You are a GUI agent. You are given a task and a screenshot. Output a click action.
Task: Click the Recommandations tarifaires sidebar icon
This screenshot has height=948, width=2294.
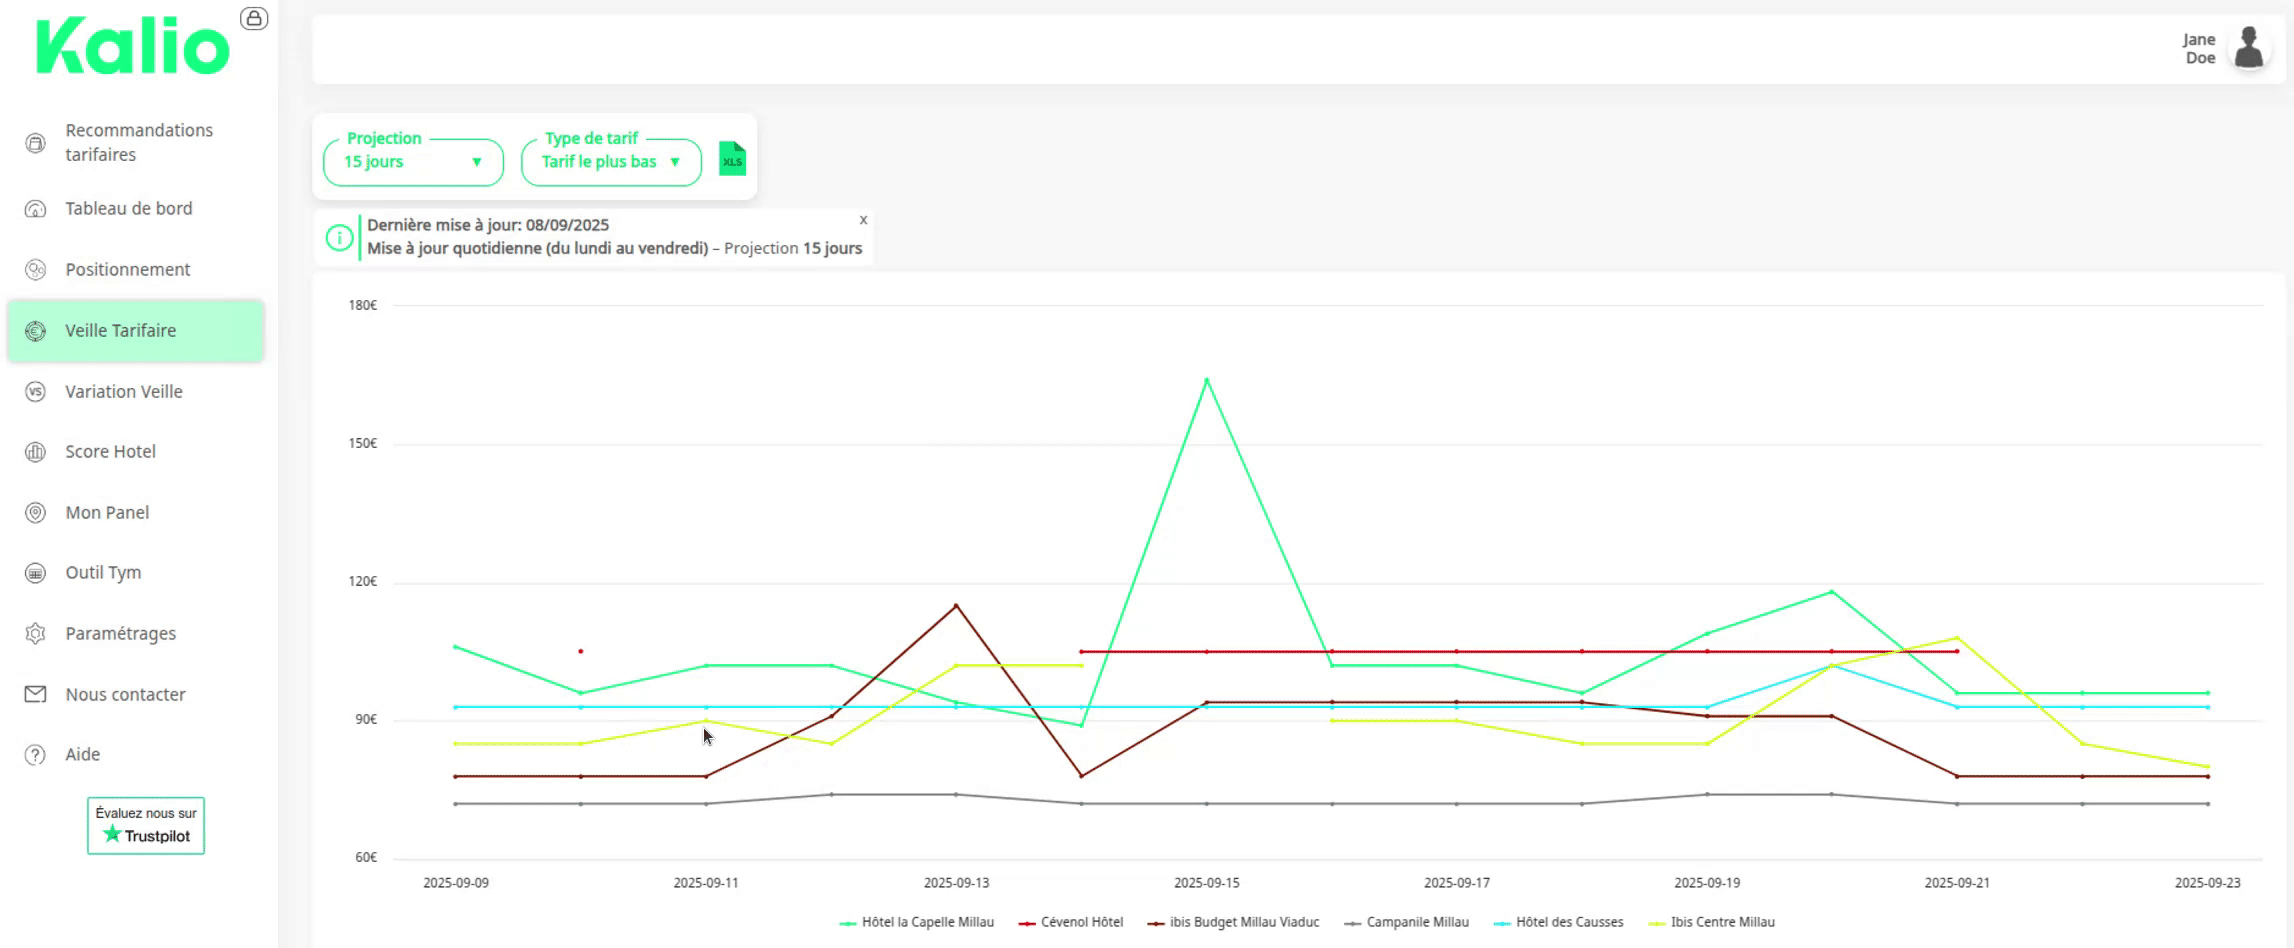(x=35, y=143)
